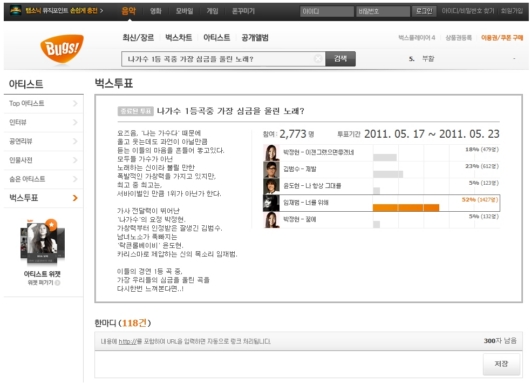This screenshot has width=531, height=383.
Task: Click the star badge on artist widget
Action: pyautogui.click(x=51, y=225)
